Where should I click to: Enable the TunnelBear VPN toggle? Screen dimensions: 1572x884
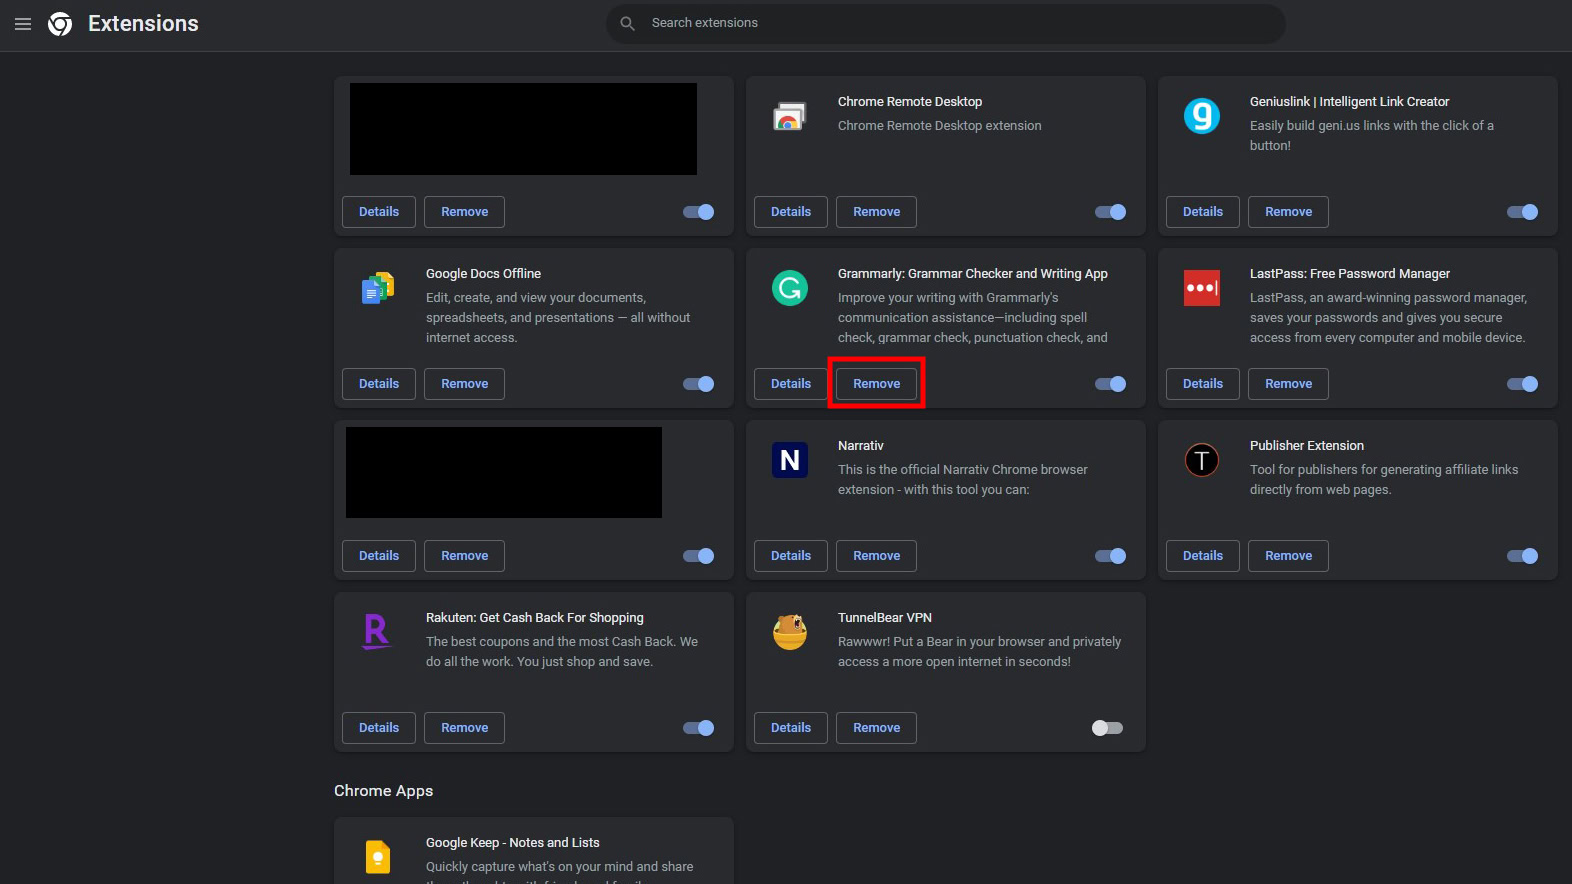tap(1108, 728)
